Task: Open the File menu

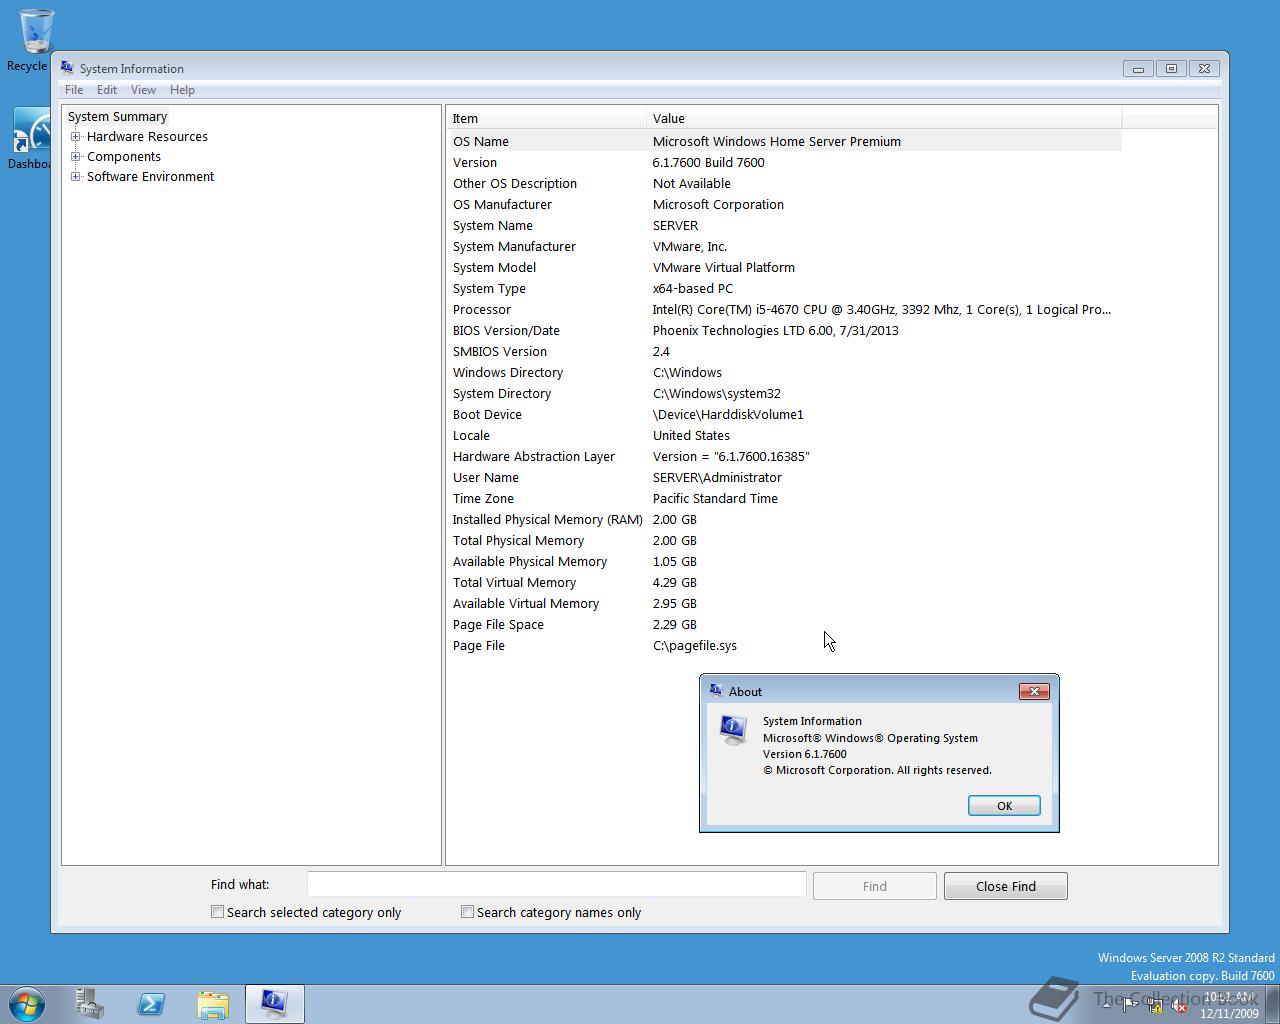Action: click(x=74, y=90)
